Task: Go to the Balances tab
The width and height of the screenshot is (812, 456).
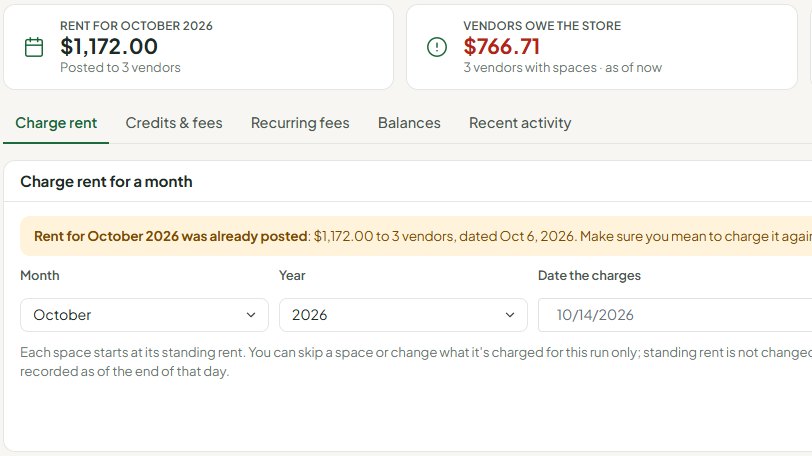Action: (x=409, y=123)
